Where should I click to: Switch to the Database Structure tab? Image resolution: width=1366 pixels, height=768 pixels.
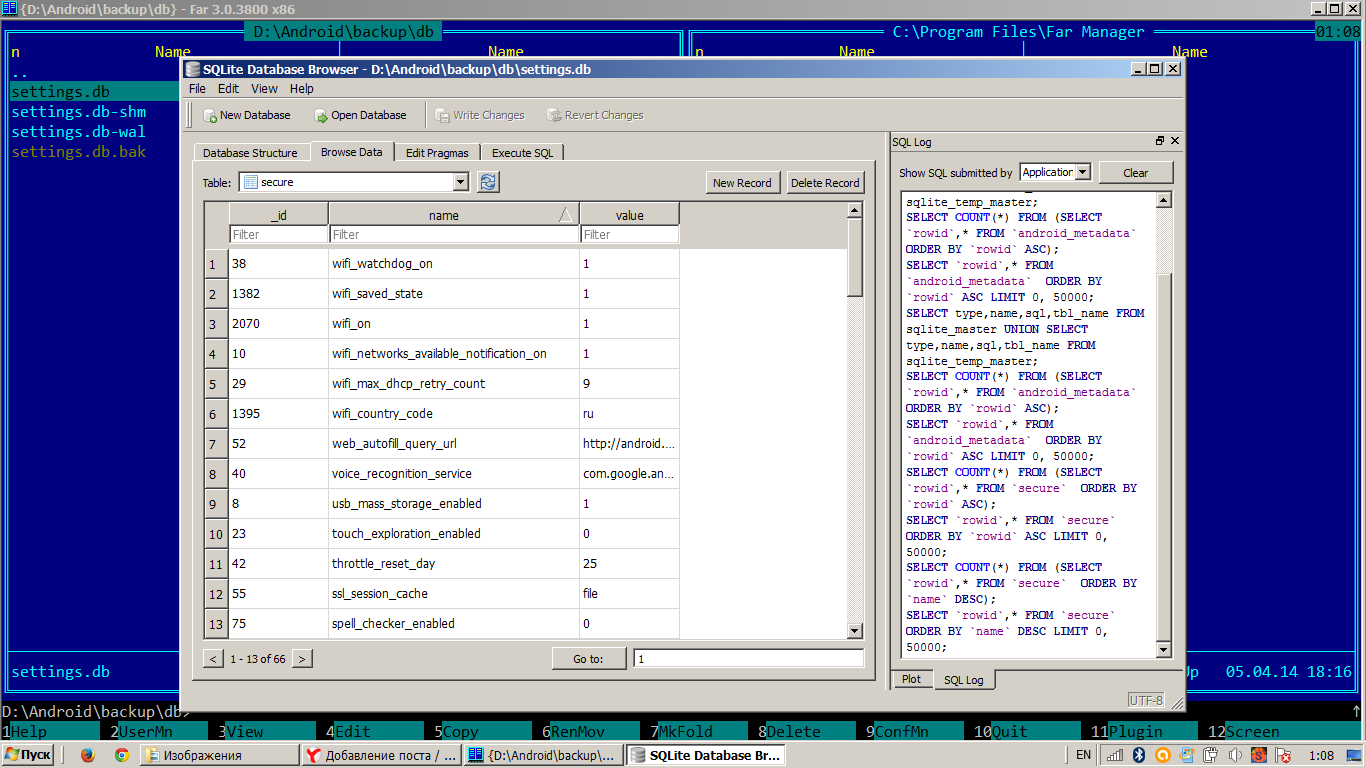[250, 153]
